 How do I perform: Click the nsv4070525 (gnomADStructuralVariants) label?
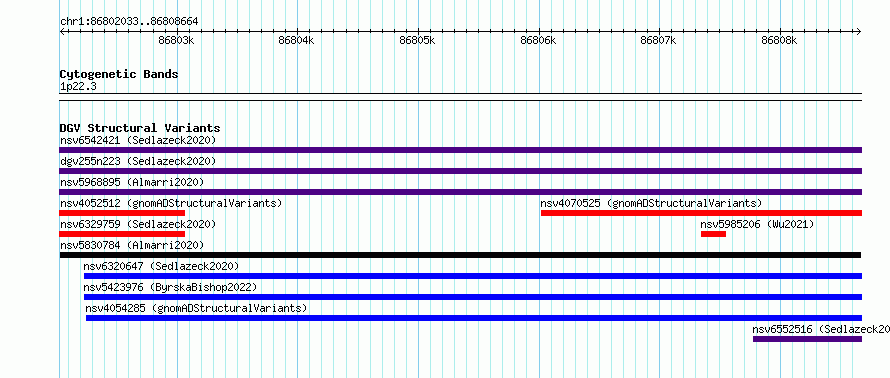pyautogui.click(x=651, y=203)
